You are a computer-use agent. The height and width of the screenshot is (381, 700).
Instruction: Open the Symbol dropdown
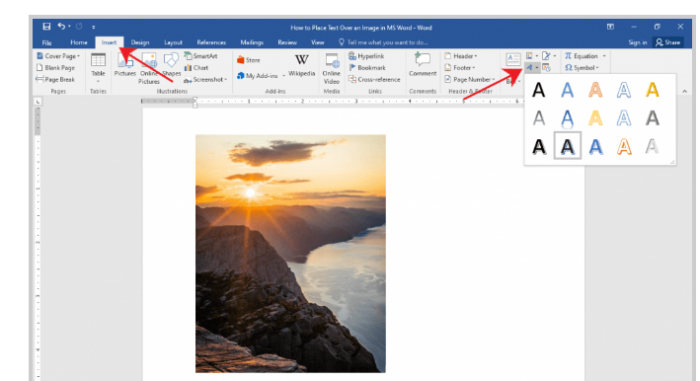pyautogui.click(x=582, y=67)
